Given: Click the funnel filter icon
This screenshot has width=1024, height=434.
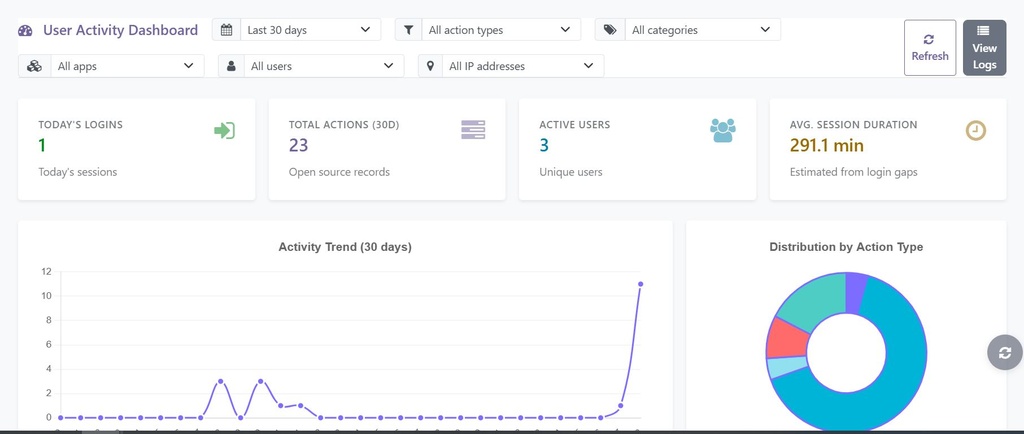Looking at the screenshot, I should (x=409, y=30).
